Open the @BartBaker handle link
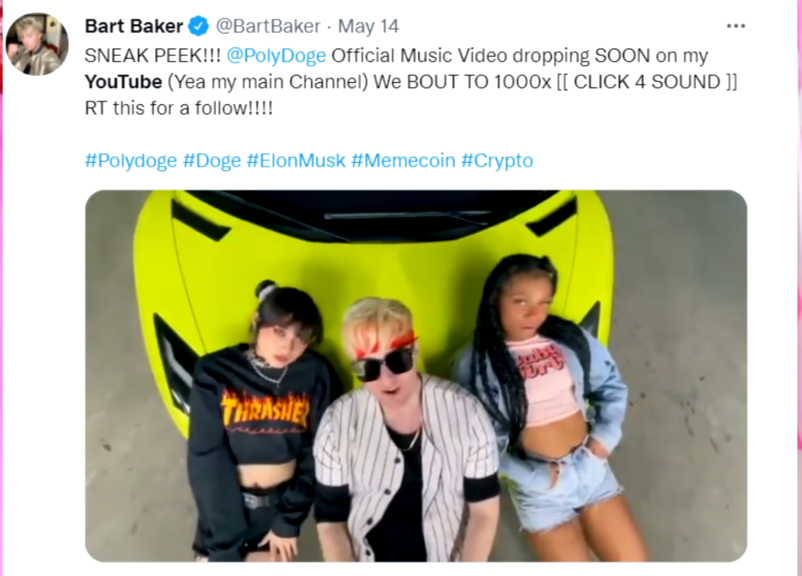 tap(268, 26)
